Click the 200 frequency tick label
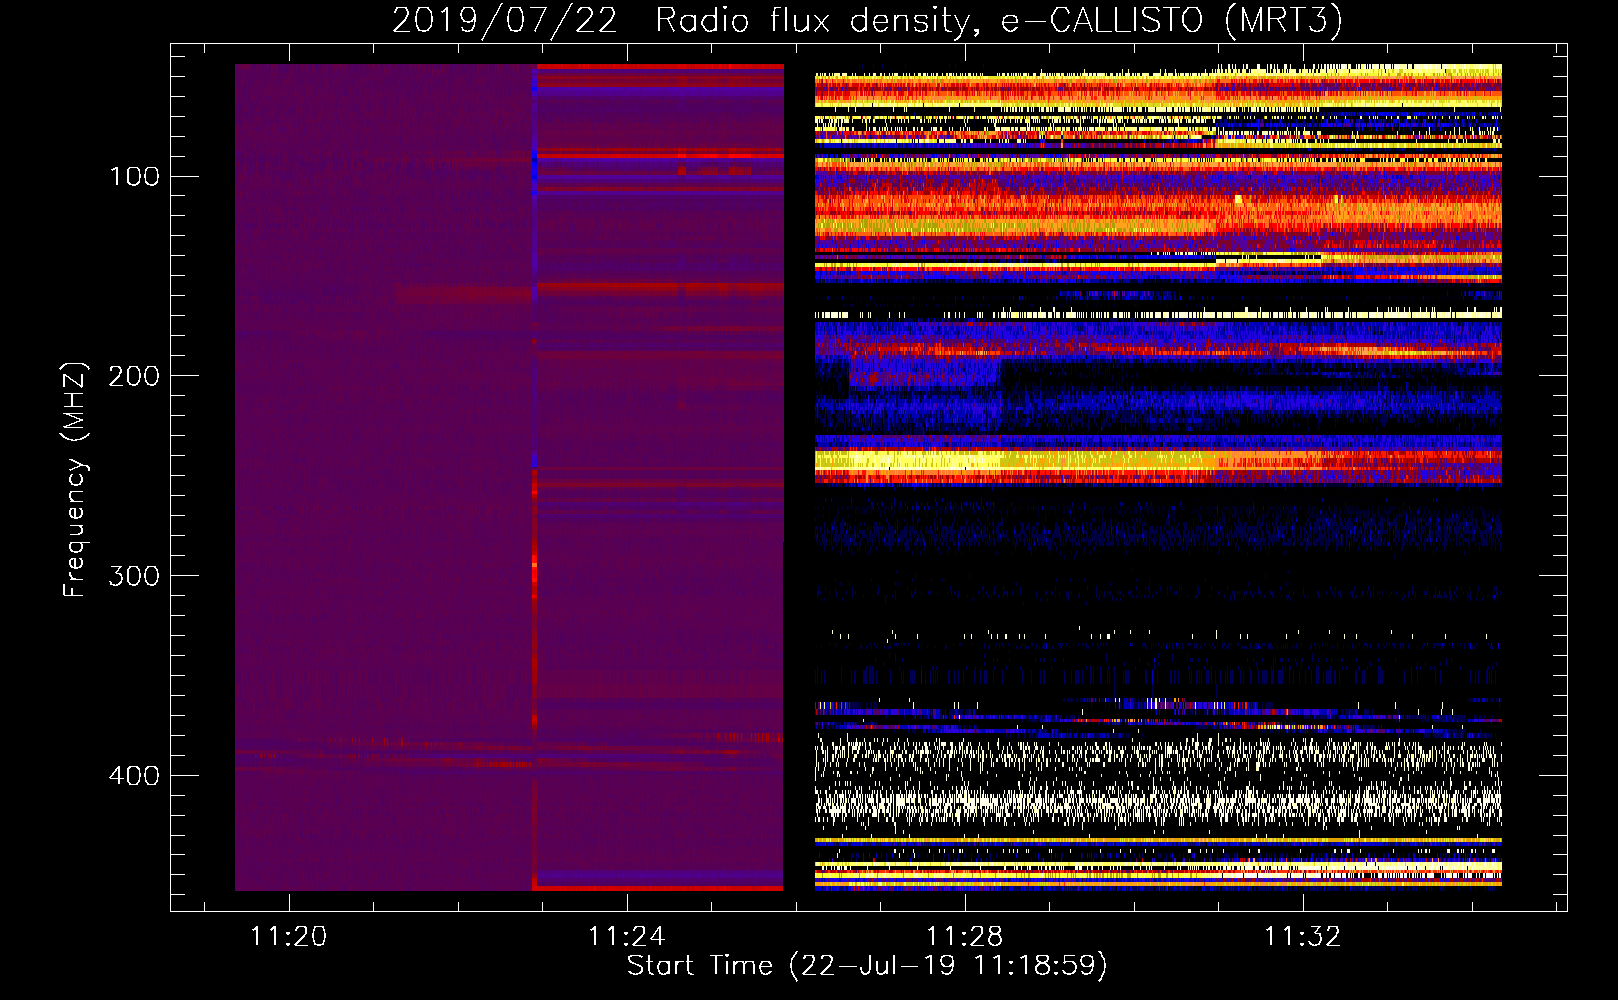The image size is (1618, 1000). tap(135, 377)
